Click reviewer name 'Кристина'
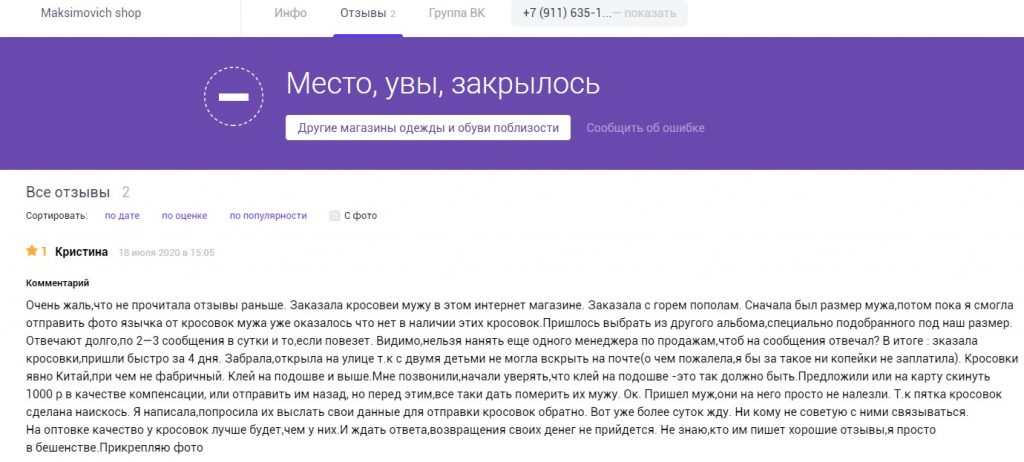Image resolution: width=1024 pixels, height=462 pixels. click(82, 252)
